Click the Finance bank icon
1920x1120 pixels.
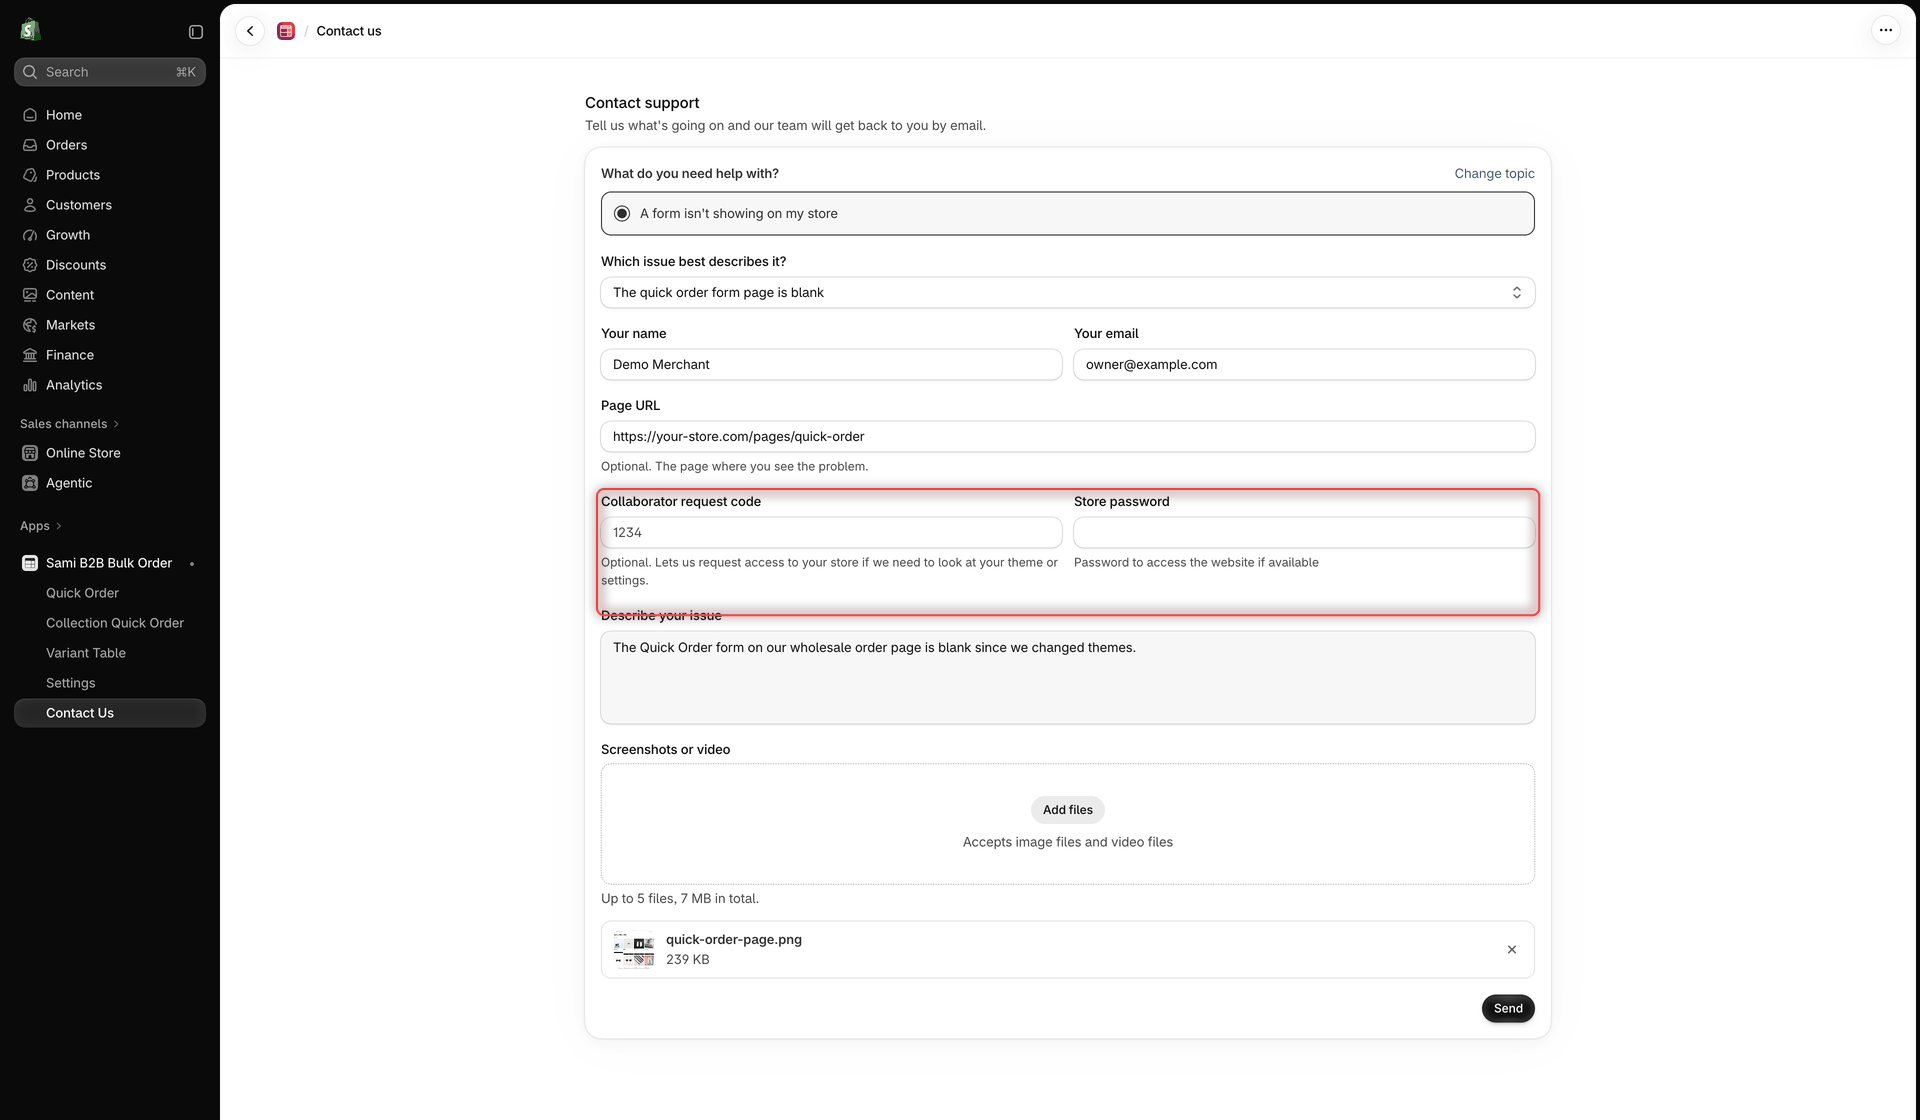point(30,355)
